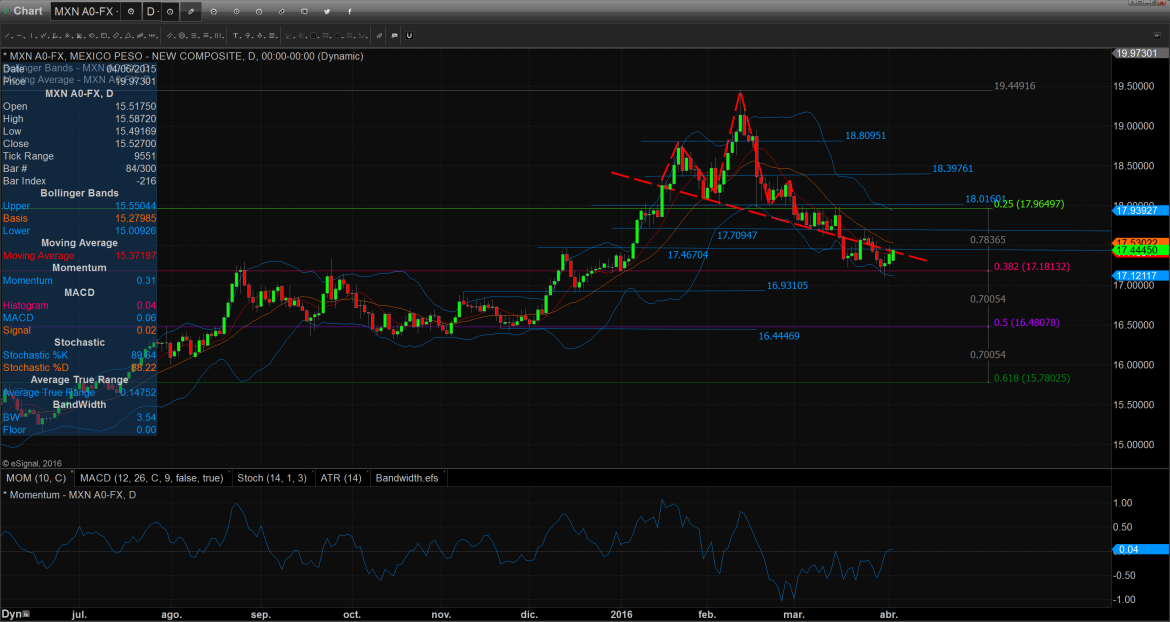Switch to the MACD (12, 26, C, 9) tab
Screen dimensions: 1170x622
151,478
